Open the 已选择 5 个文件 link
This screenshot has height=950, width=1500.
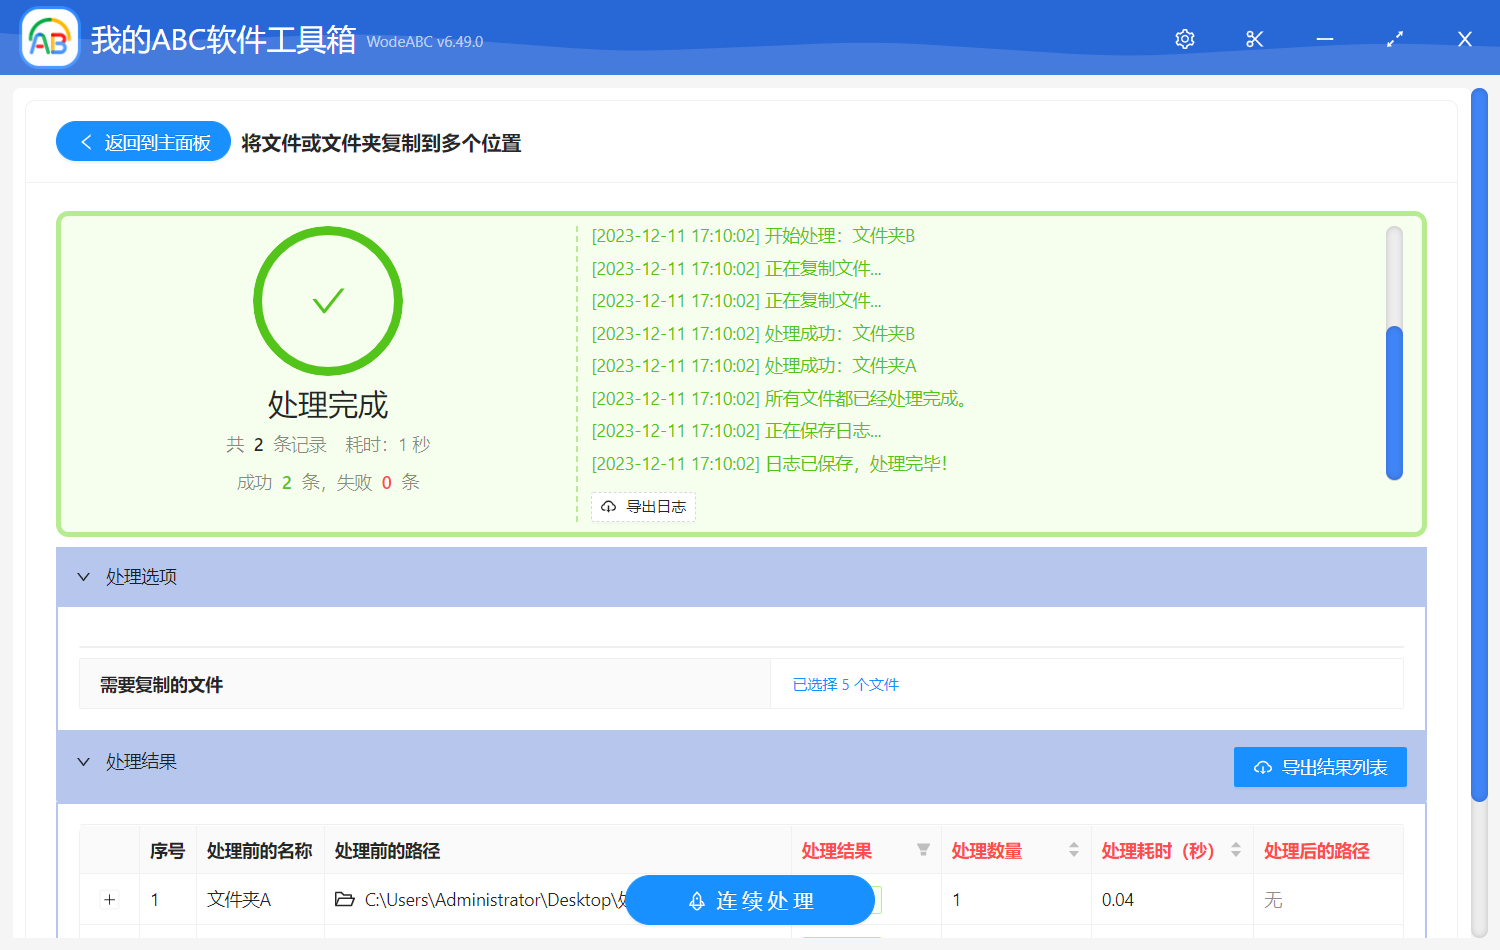click(x=845, y=684)
